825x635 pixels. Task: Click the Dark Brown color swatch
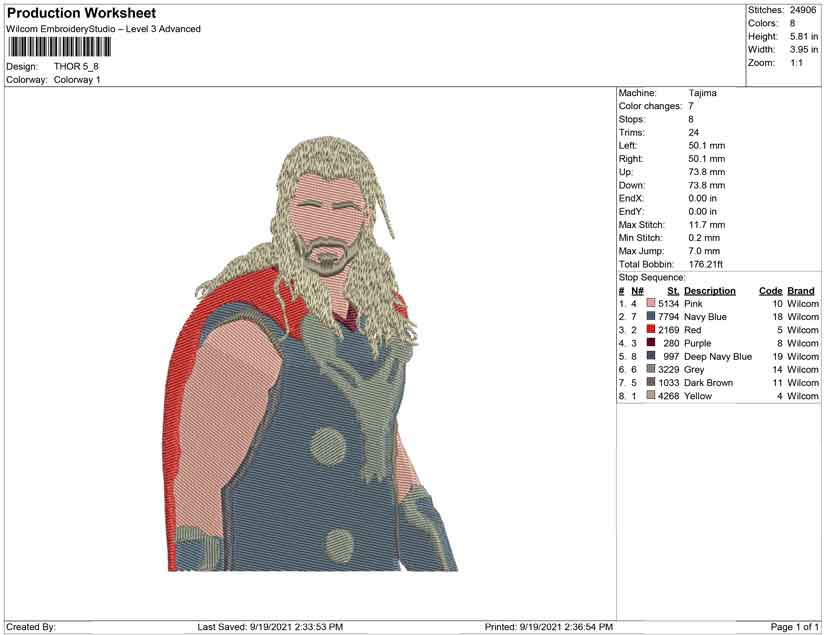pos(651,383)
